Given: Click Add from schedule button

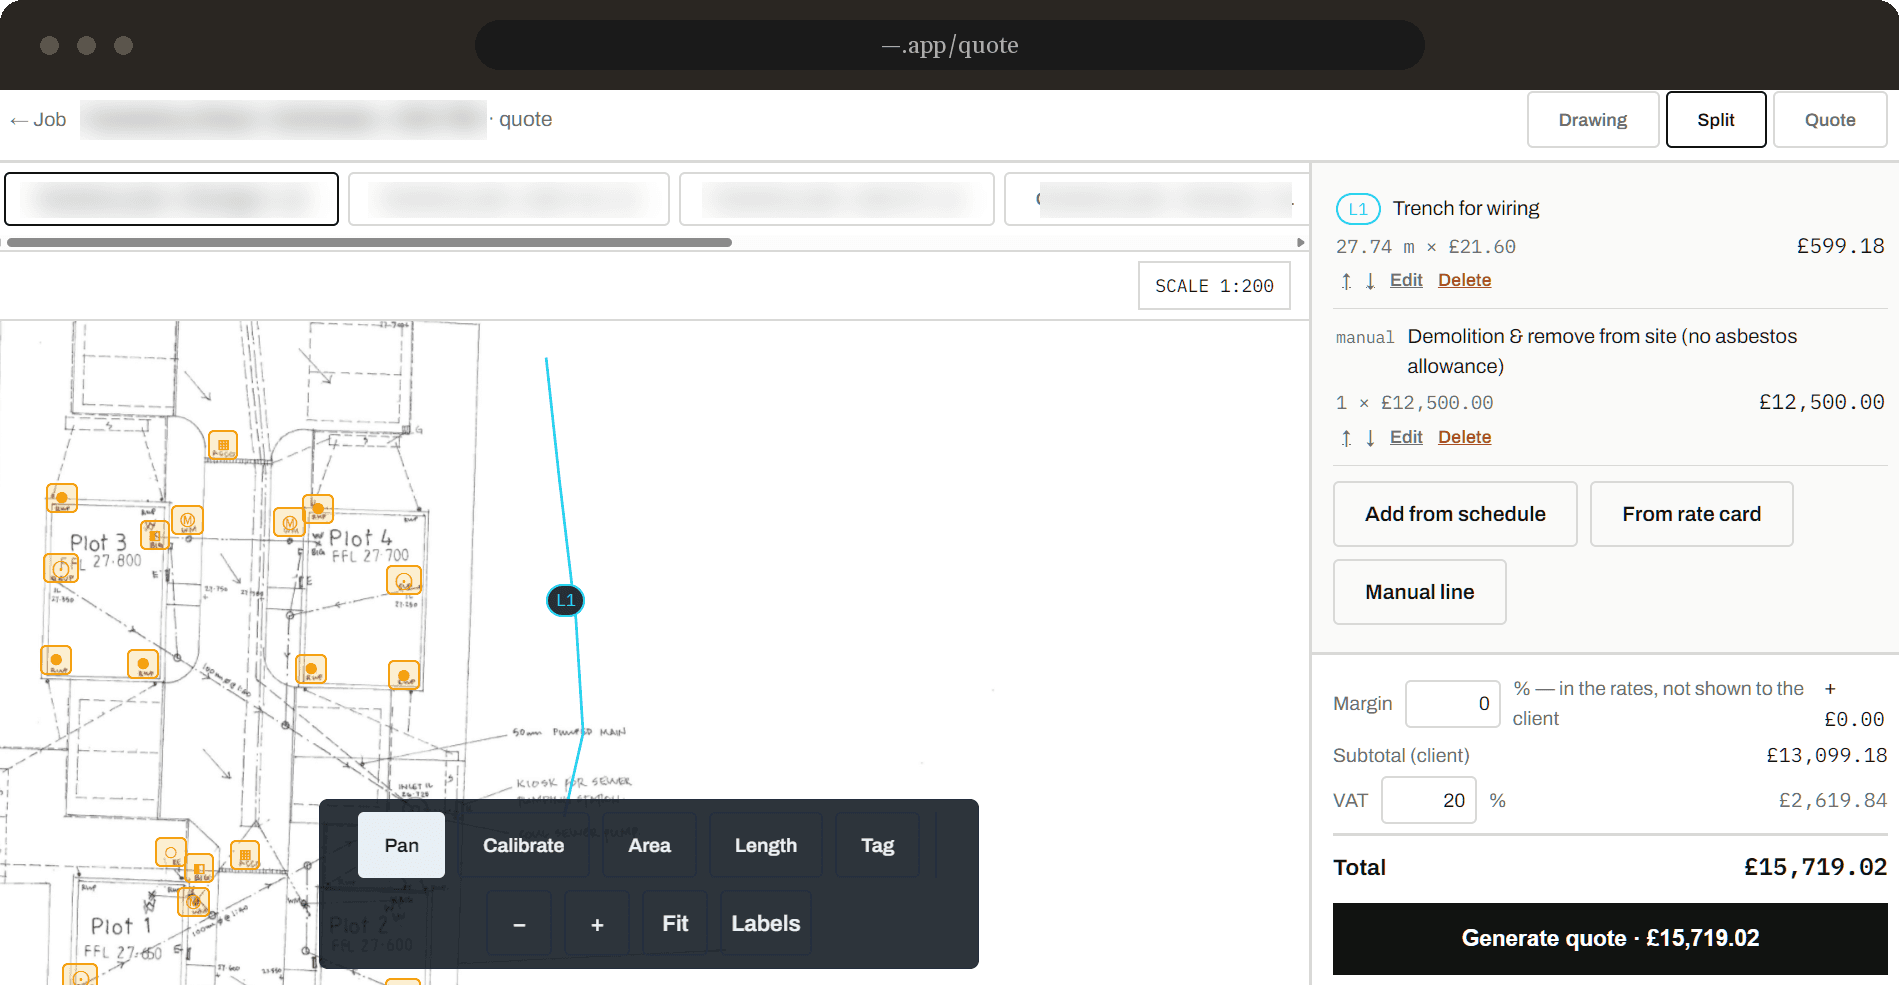Looking at the screenshot, I should point(1455,514).
